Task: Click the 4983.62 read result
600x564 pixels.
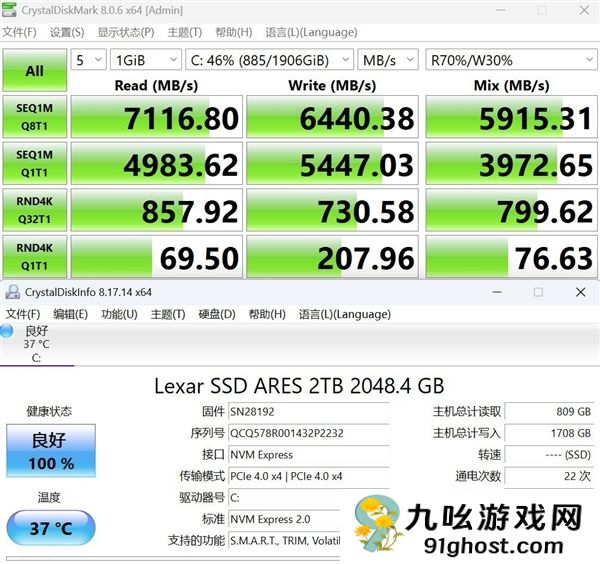Action: [x=157, y=163]
